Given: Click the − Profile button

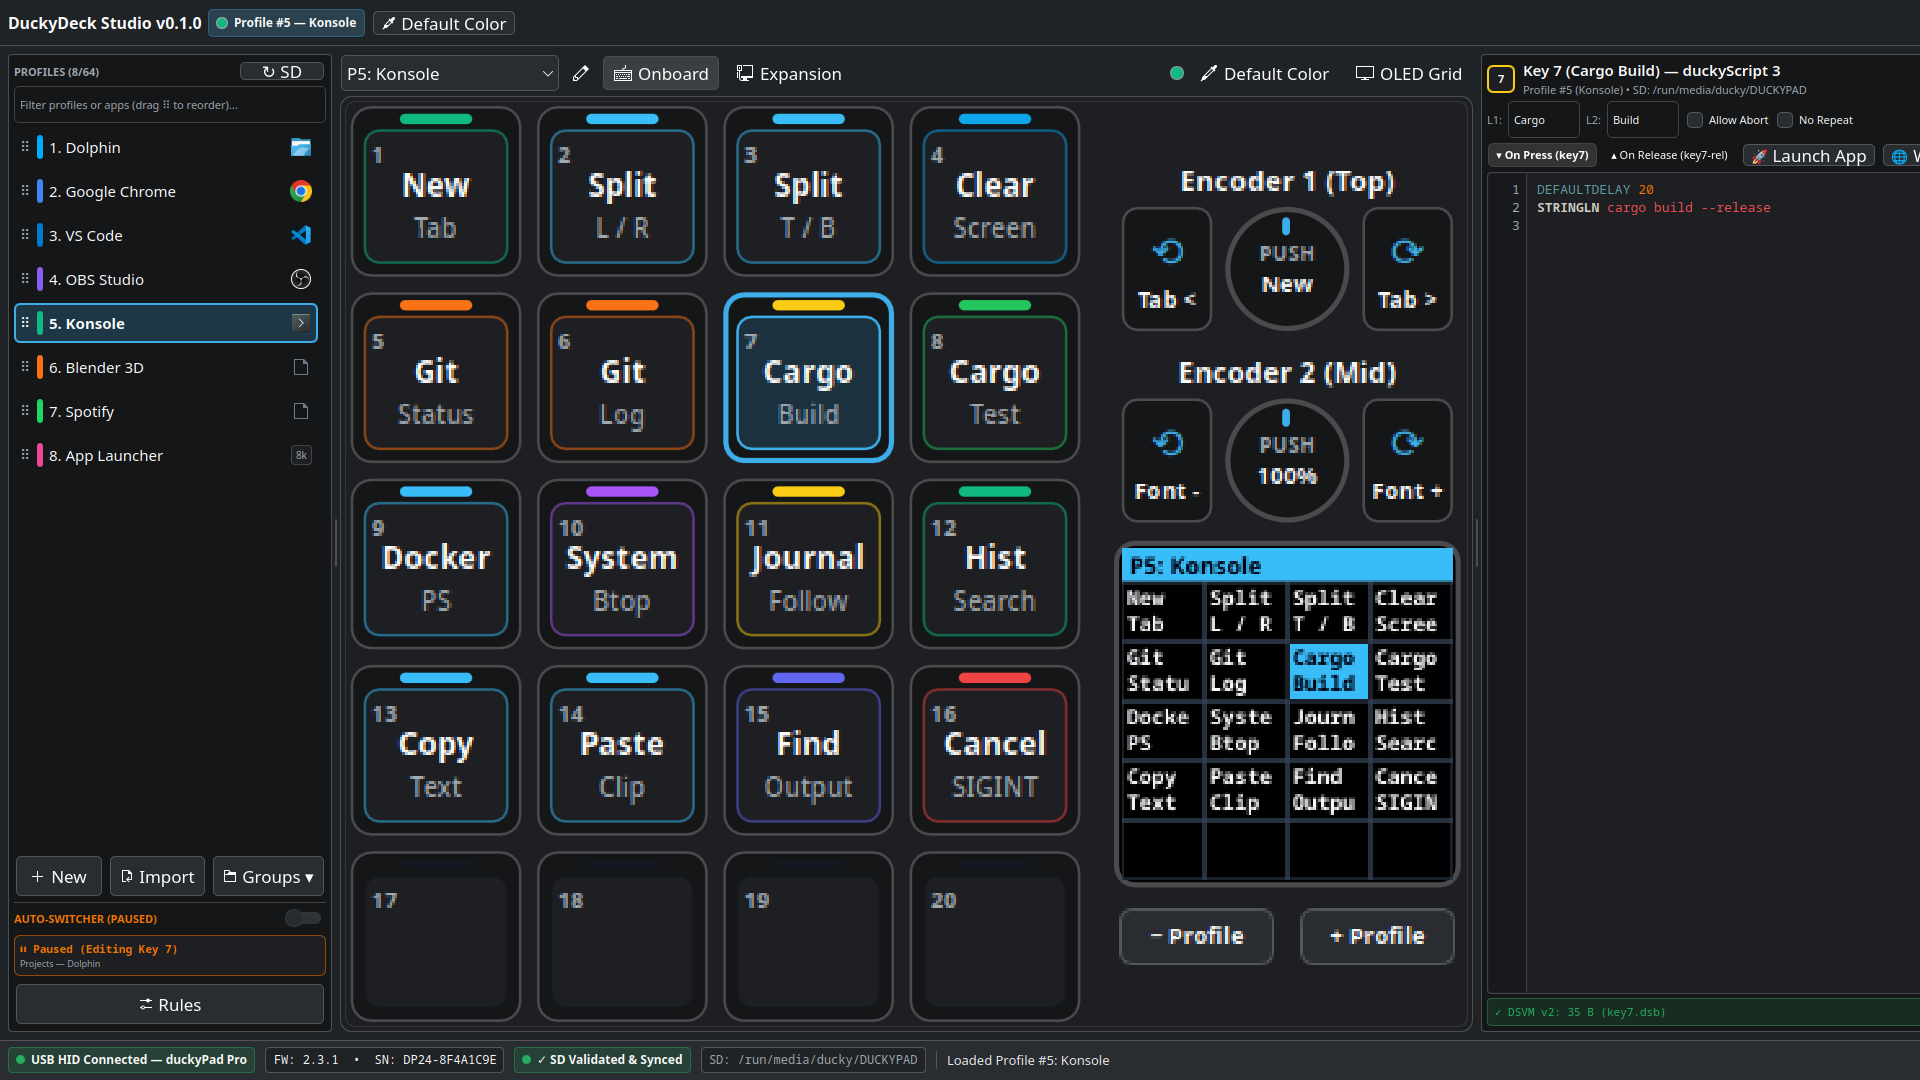Looking at the screenshot, I should [1196, 936].
